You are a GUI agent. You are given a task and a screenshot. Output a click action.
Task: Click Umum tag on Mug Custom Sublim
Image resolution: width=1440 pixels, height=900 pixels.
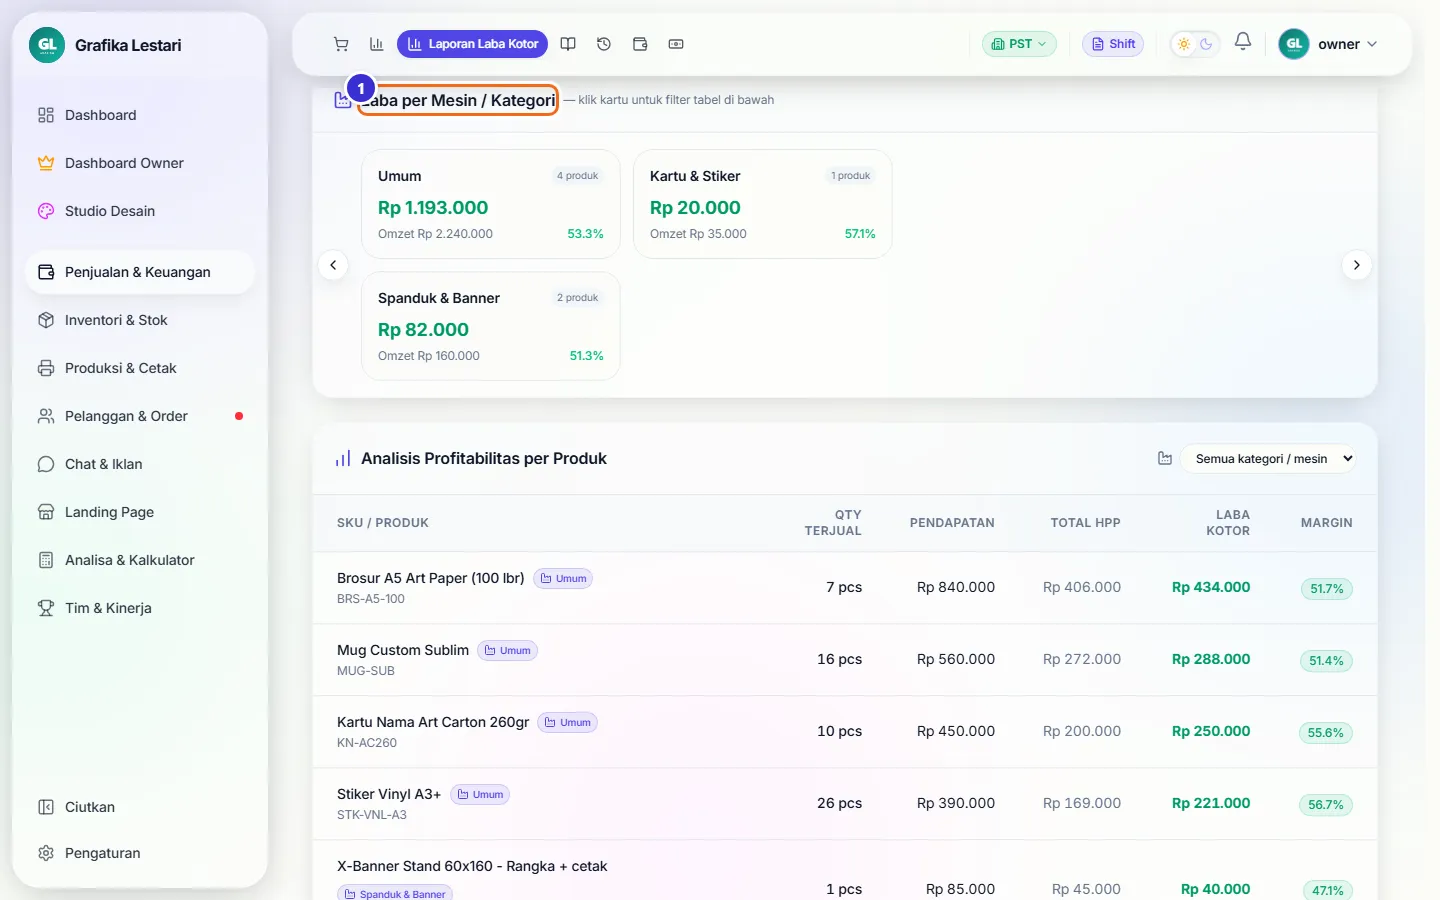(508, 650)
